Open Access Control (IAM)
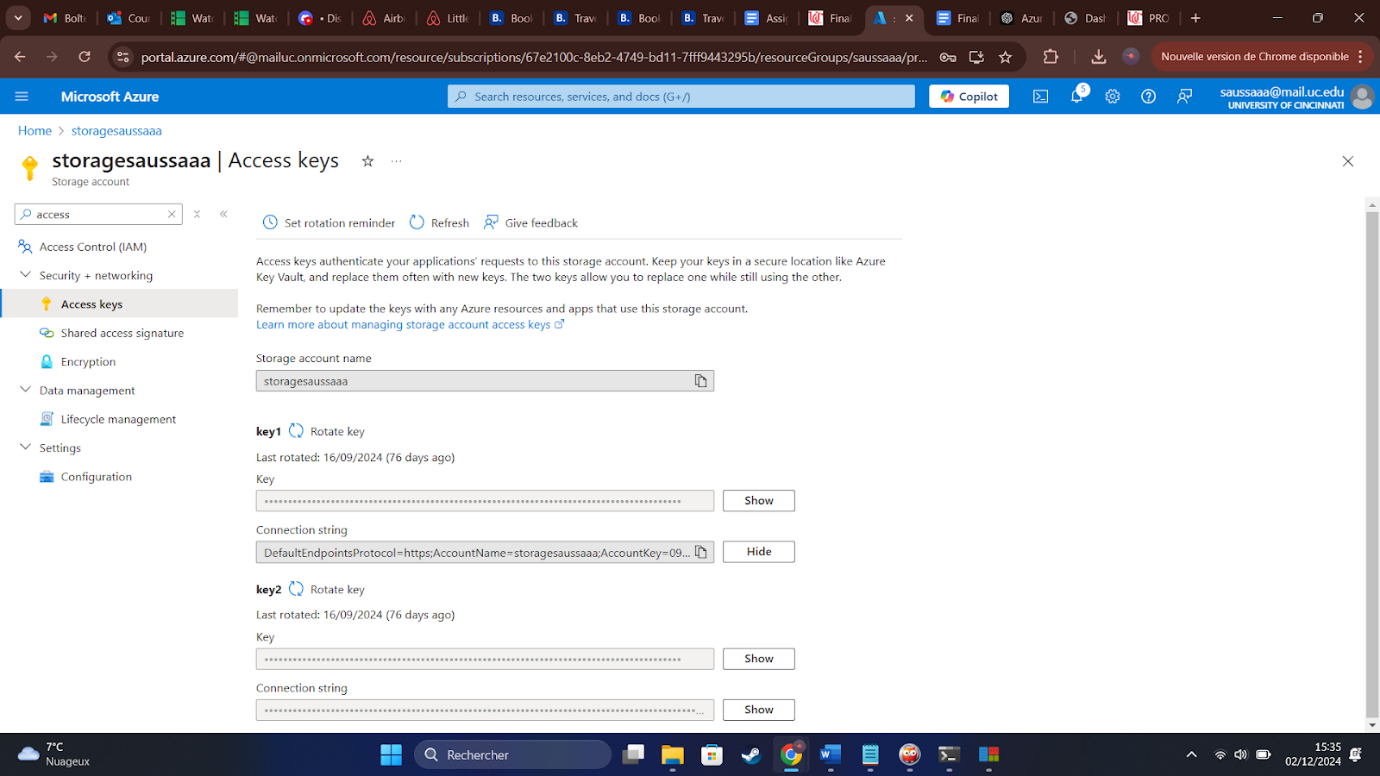Image resolution: width=1380 pixels, height=776 pixels. [93, 247]
